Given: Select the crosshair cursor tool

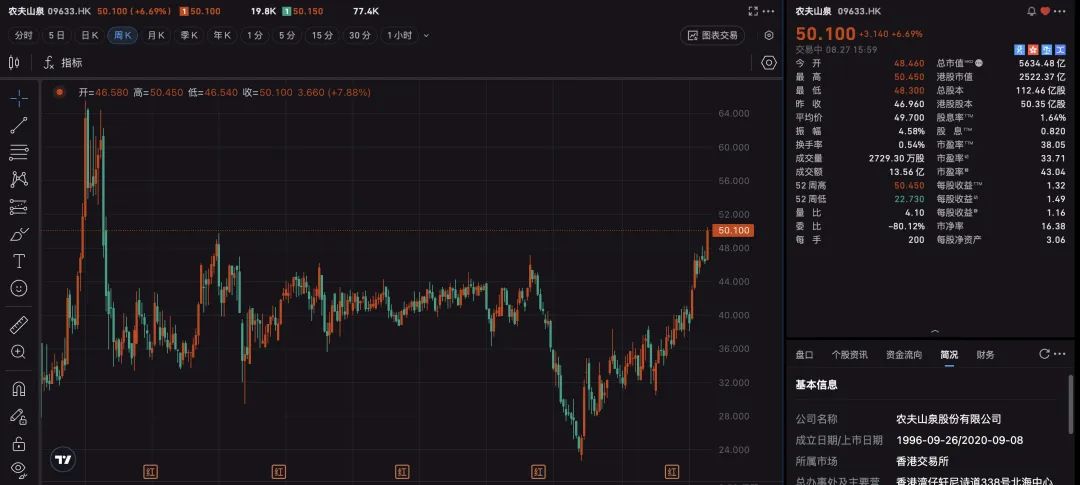Looking at the screenshot, I should click(x=18, y=98).
